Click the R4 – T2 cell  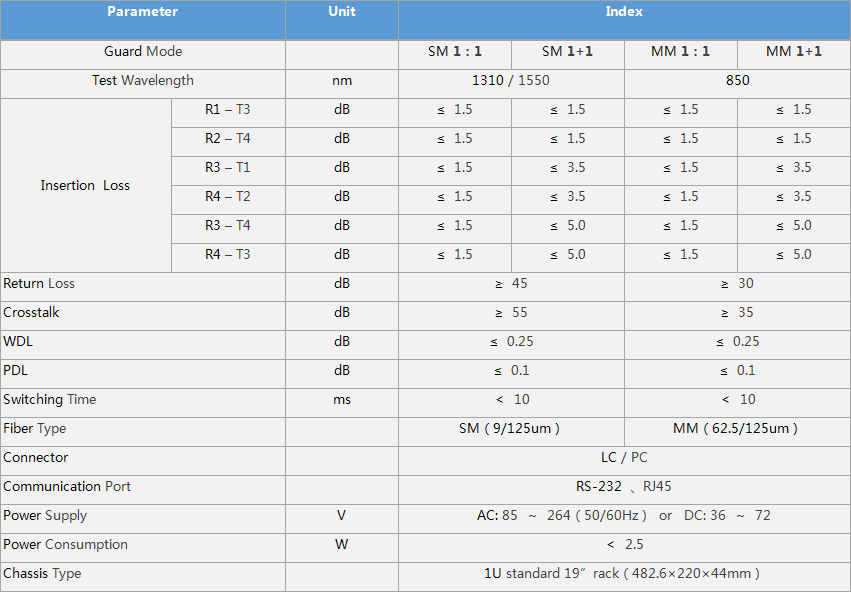228,197
